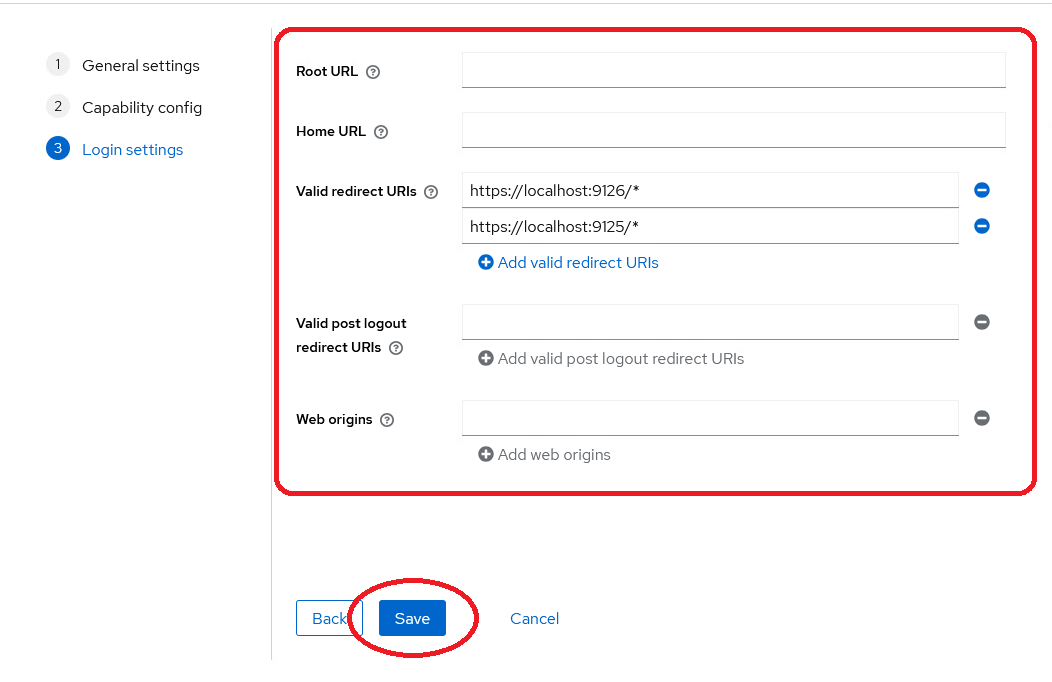
Task: Add another valid redirect URI
Action: 567,262
